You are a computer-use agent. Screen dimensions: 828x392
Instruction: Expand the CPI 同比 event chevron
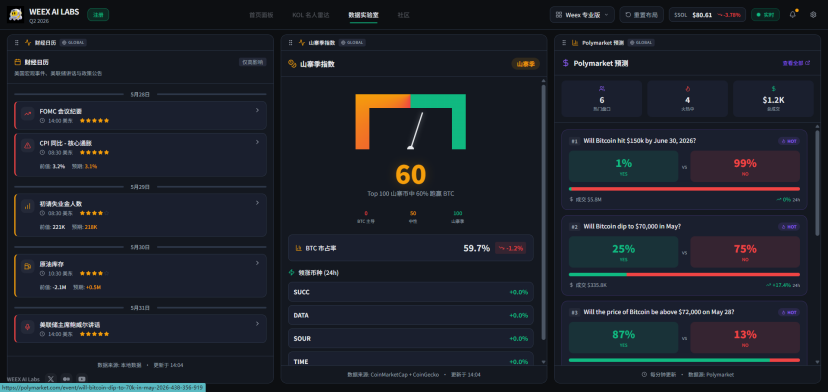coord(257,142)
